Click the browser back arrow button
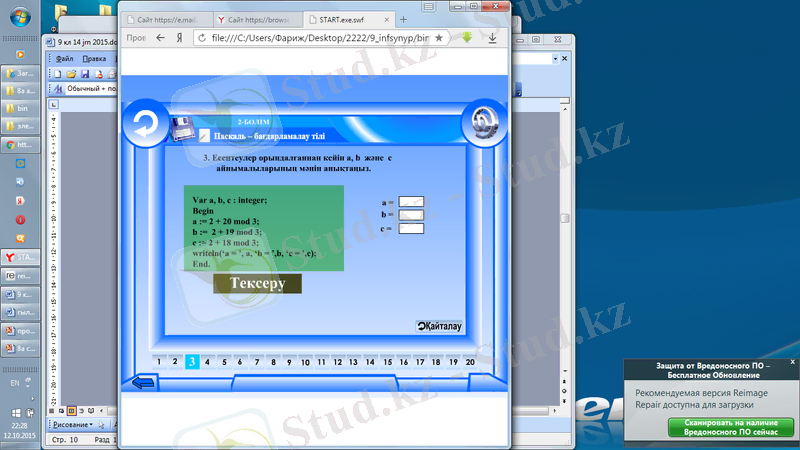Viewport: 800px width, 450px height. [160, 38]
